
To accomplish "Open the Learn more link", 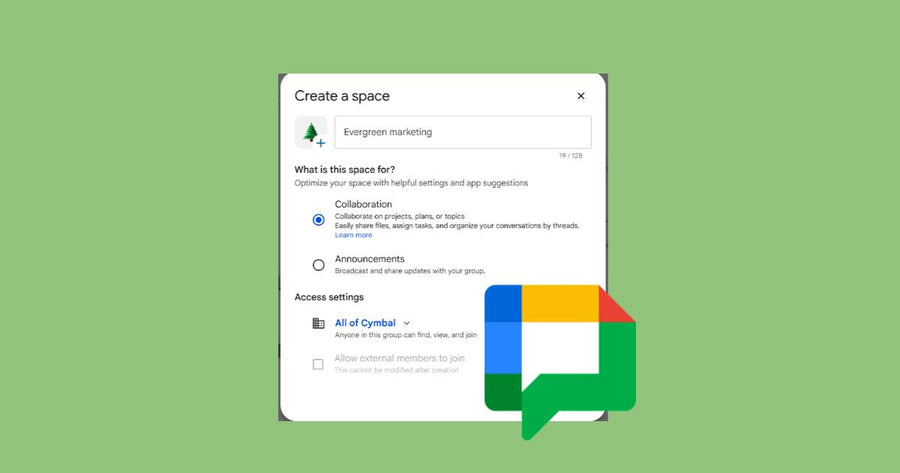I will coord(354,235).
